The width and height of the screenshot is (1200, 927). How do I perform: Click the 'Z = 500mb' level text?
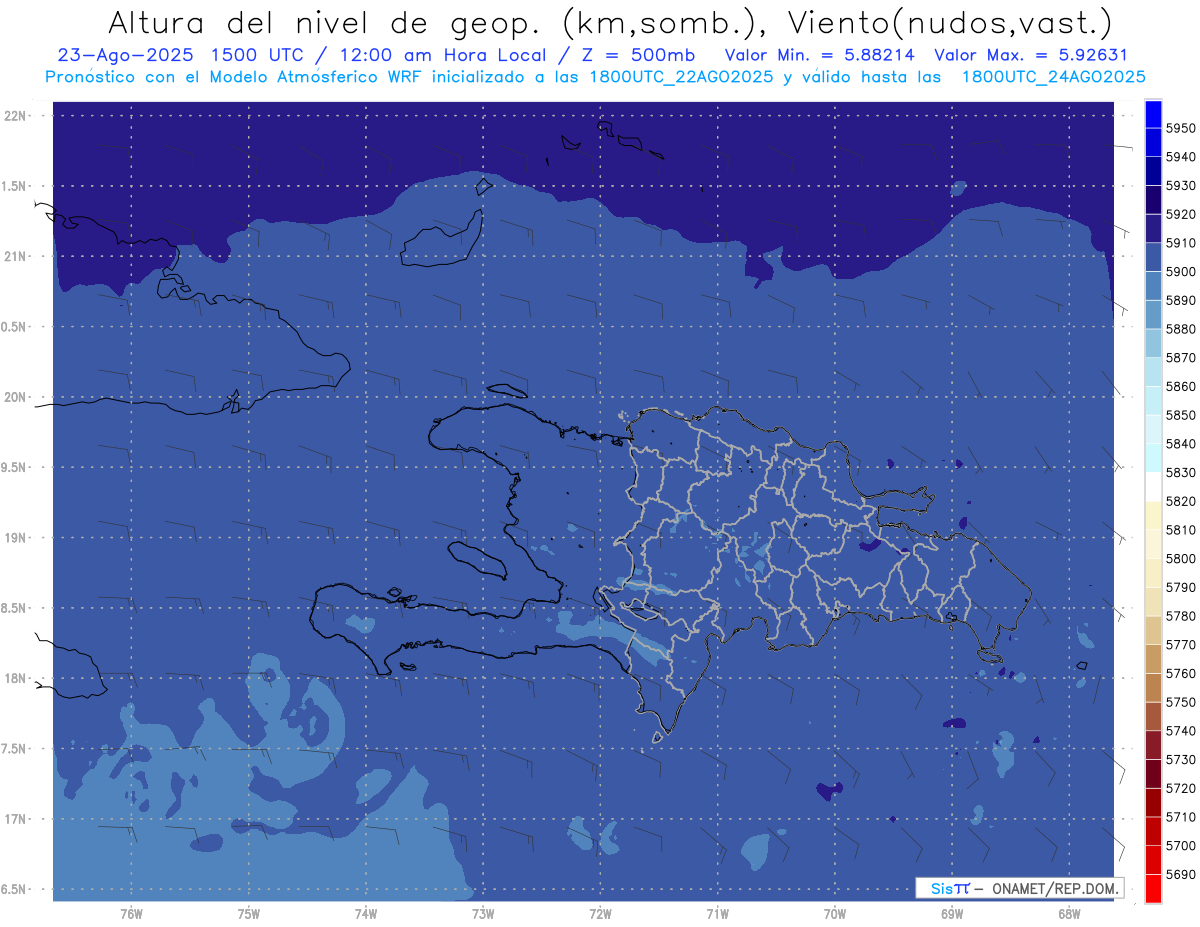click(x=636, y=55)
